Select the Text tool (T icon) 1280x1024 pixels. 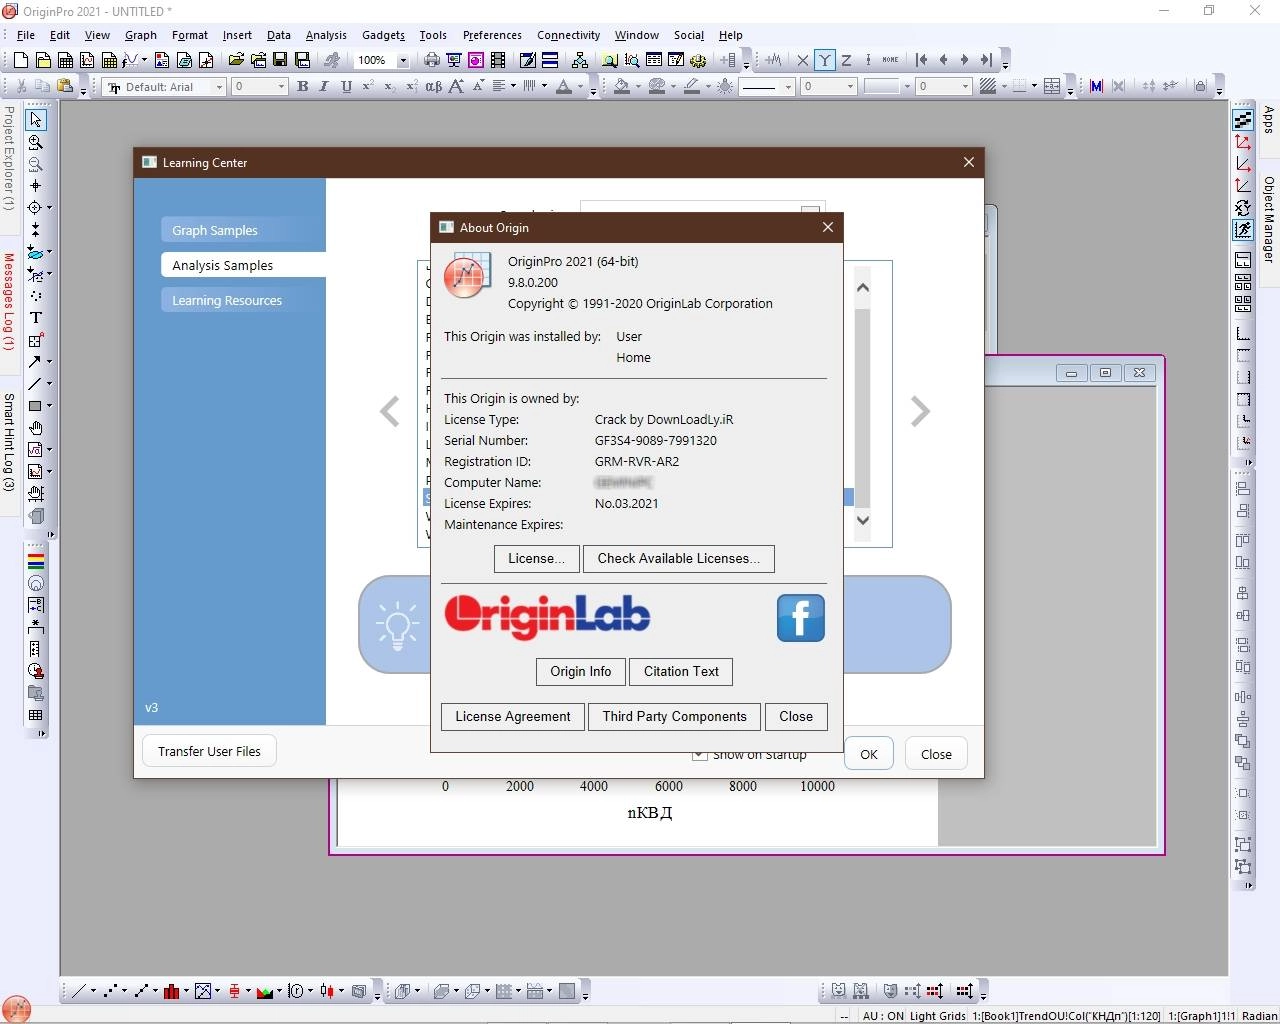point(36,318)
